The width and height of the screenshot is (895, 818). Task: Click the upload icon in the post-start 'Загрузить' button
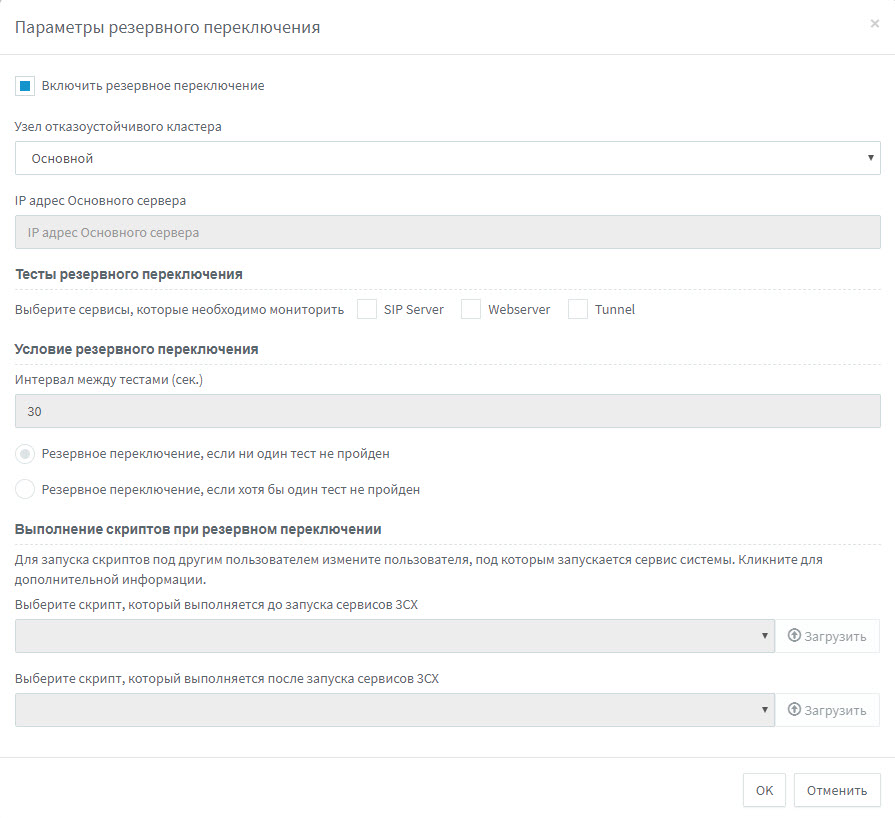(794, 710)
